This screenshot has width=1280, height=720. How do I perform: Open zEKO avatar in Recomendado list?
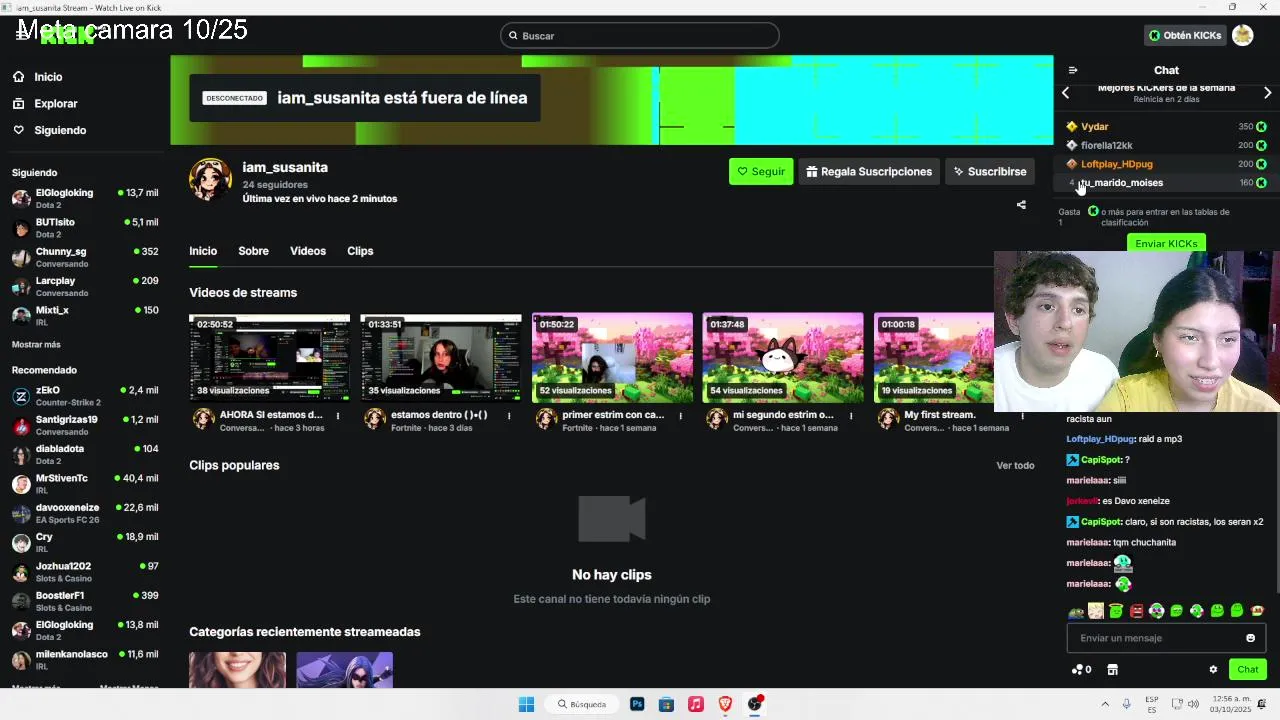point(21,396)
